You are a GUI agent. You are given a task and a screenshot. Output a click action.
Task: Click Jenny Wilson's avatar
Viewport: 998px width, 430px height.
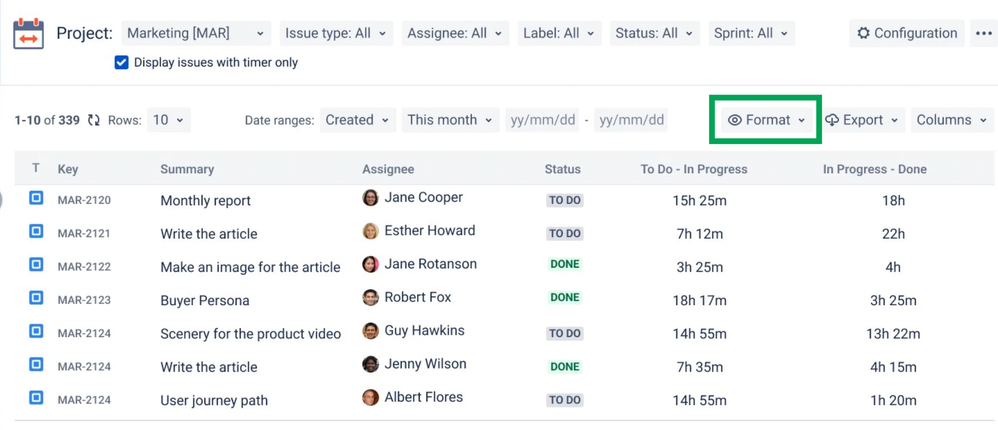point(370,364)
